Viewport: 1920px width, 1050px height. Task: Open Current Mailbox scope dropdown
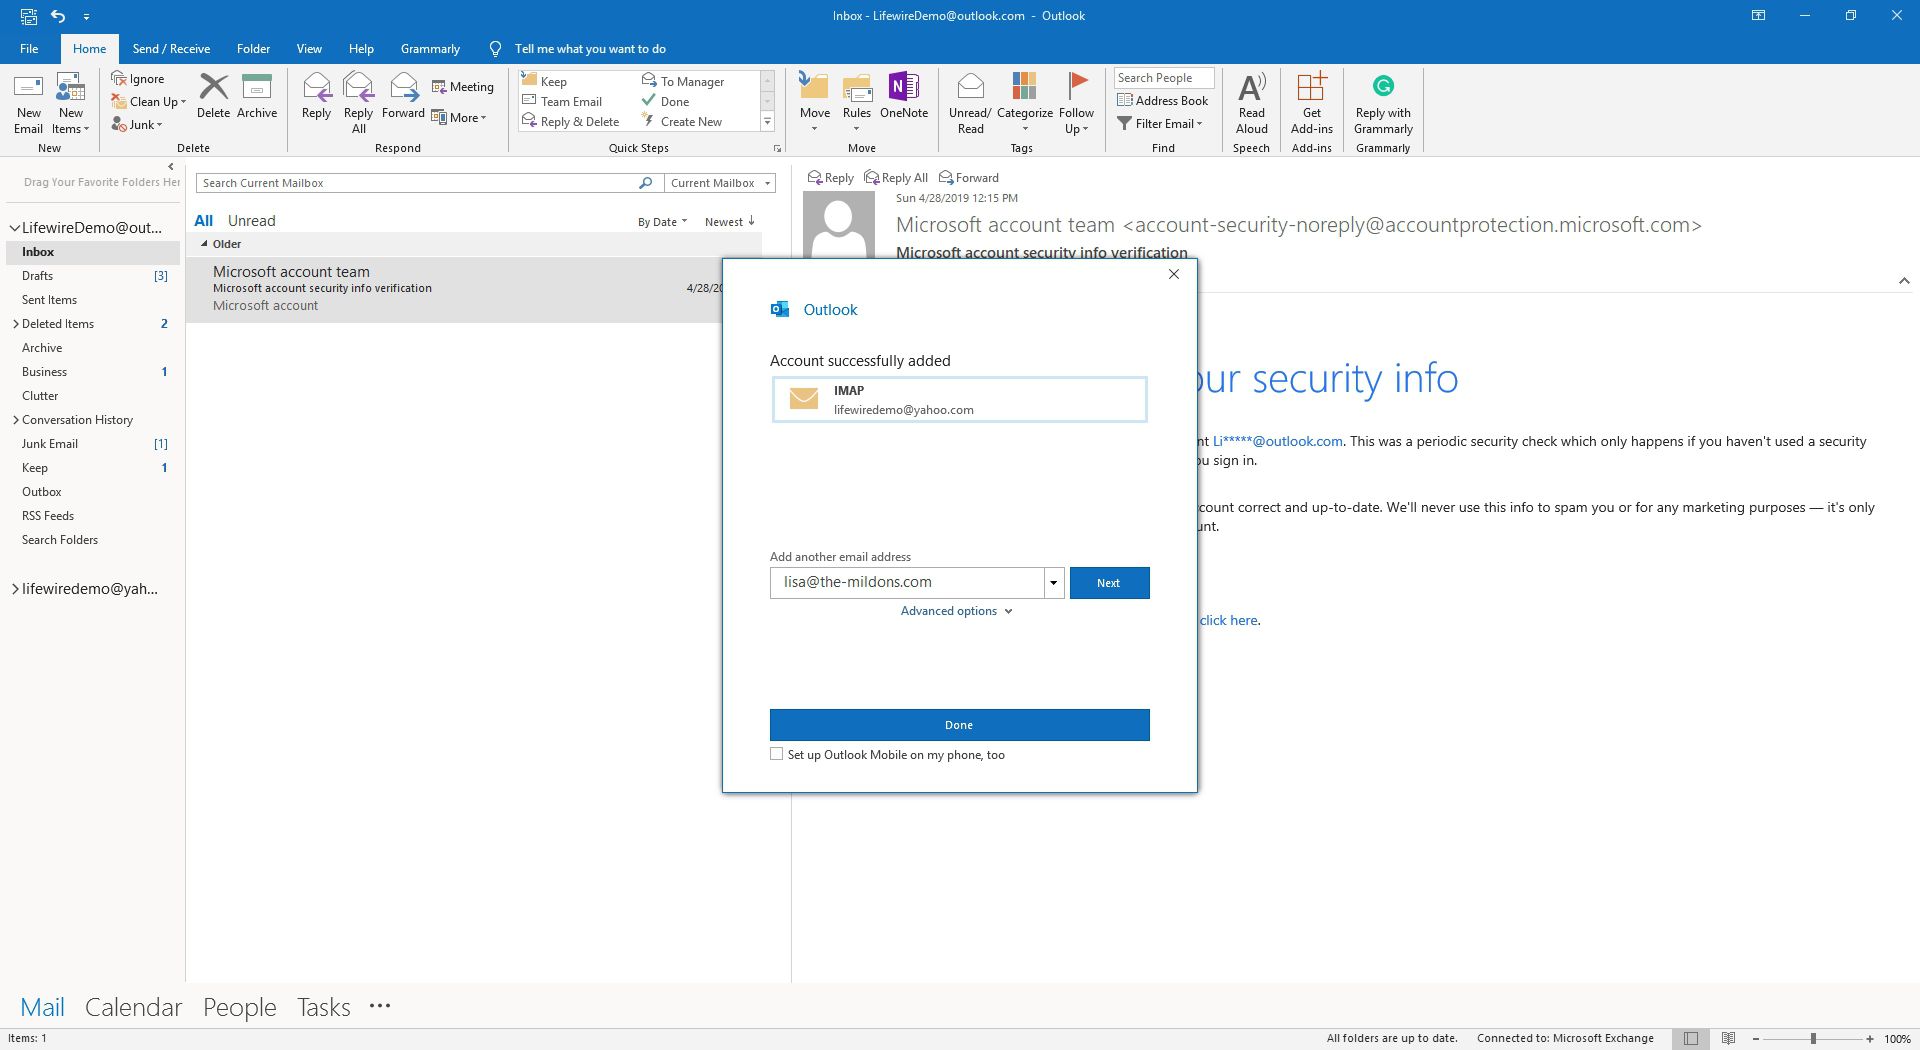(720, 183)
